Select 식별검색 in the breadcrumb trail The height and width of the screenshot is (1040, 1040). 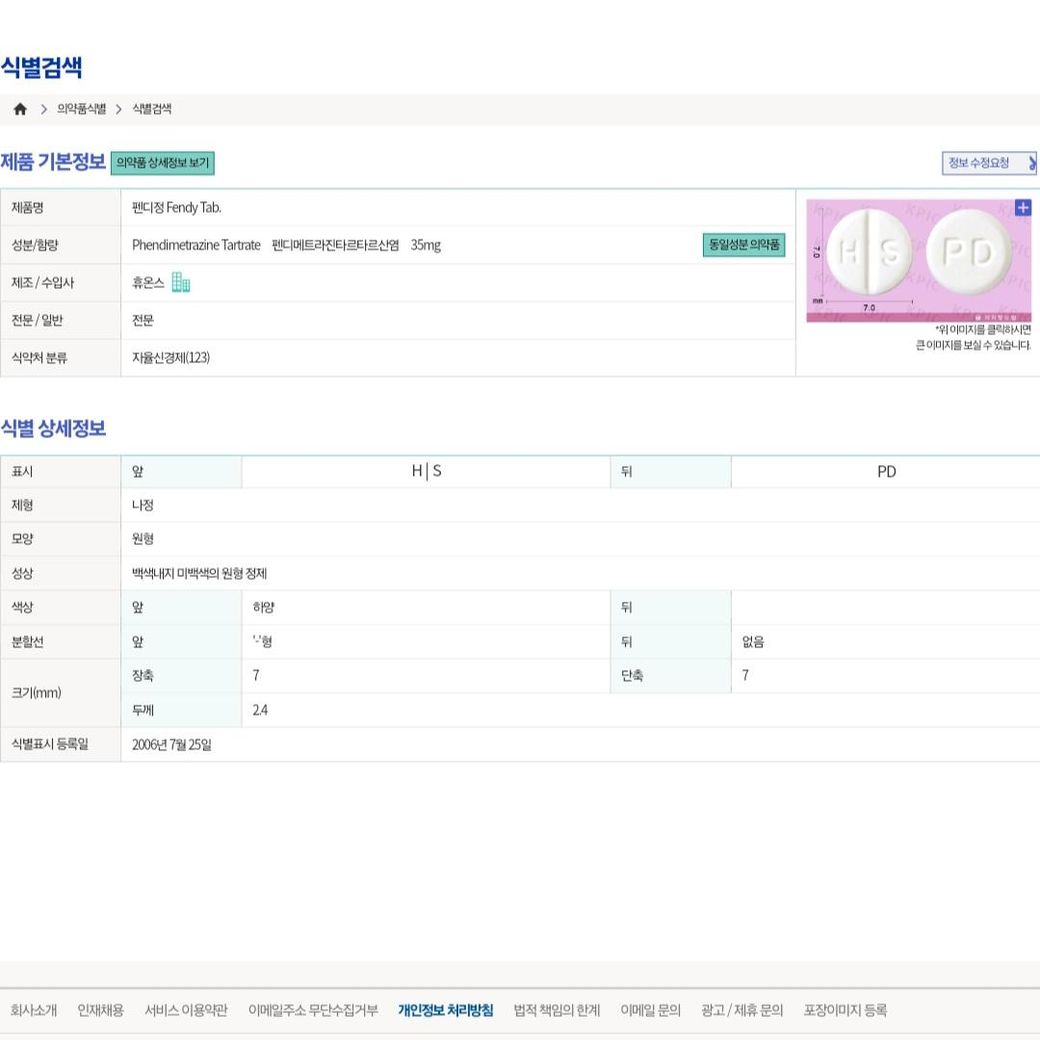point(152,109)
